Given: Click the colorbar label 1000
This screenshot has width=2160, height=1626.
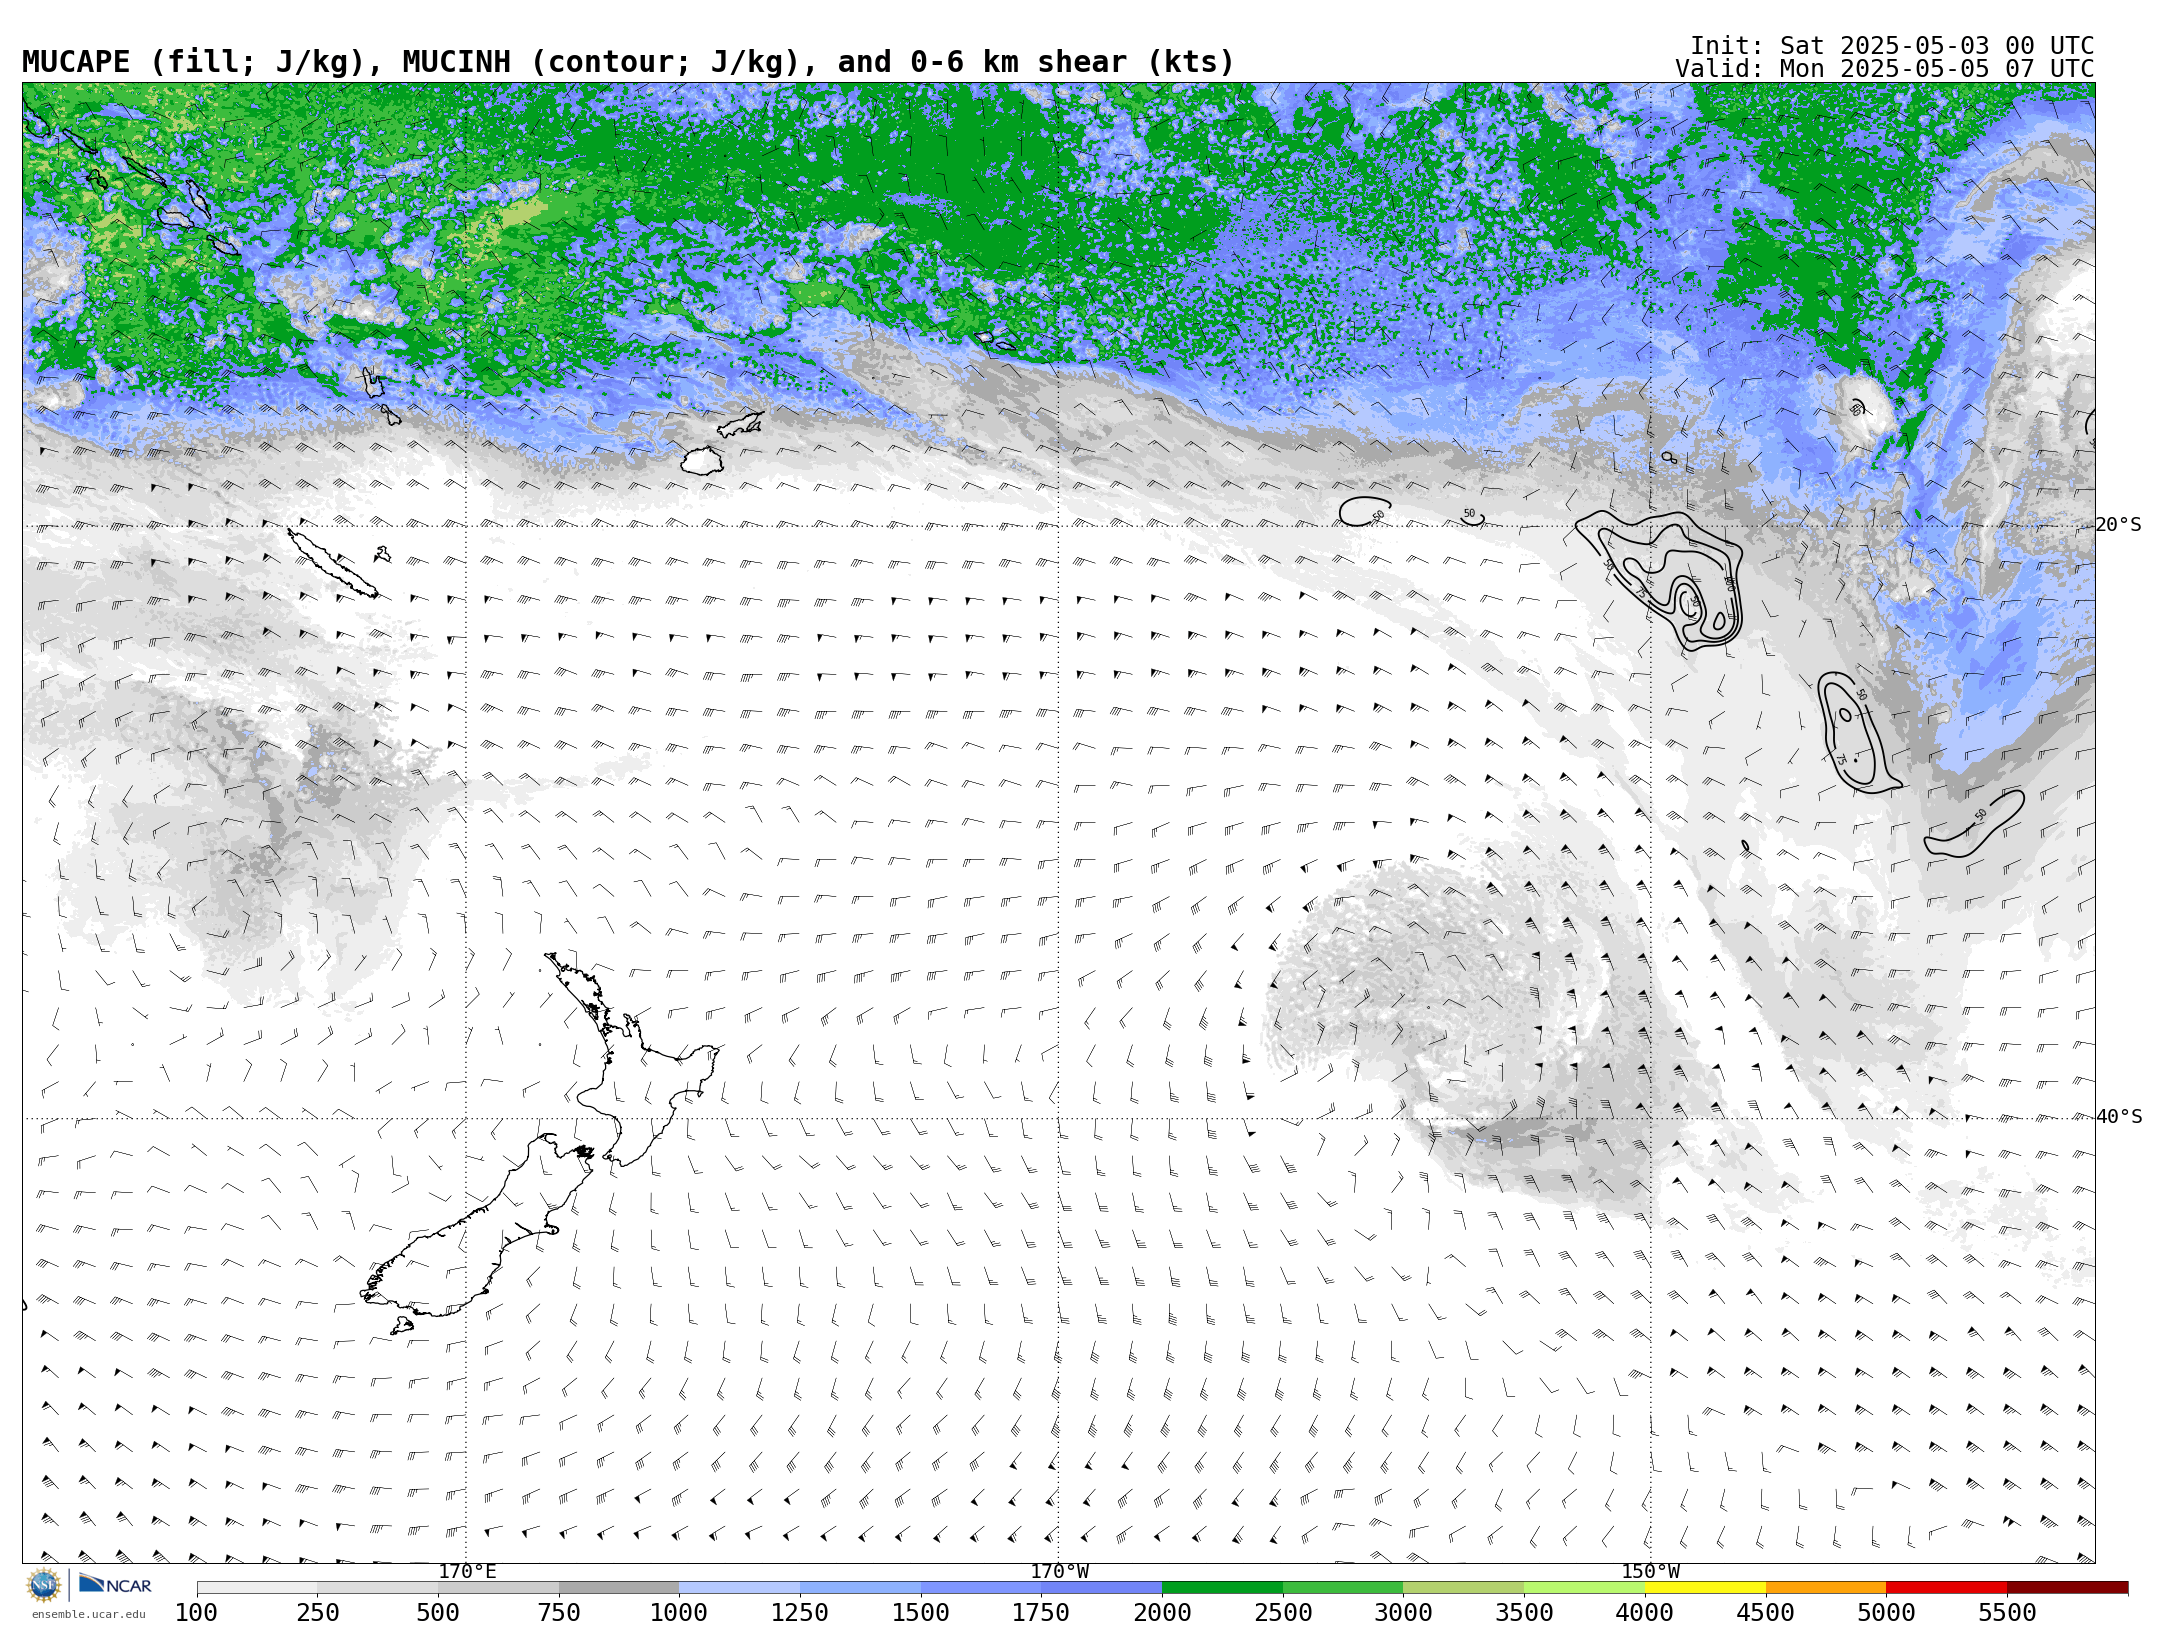Looking at the screenshot, I should pos(679,1612).
